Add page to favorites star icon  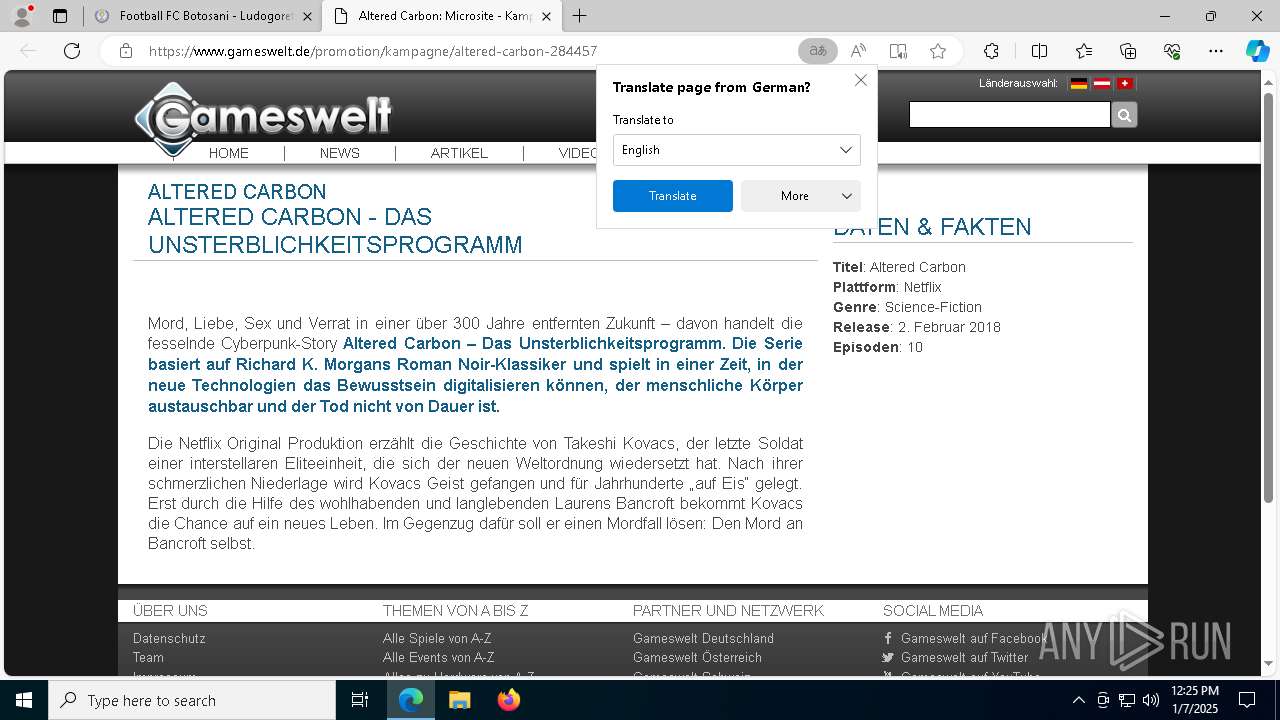(938, 51)
